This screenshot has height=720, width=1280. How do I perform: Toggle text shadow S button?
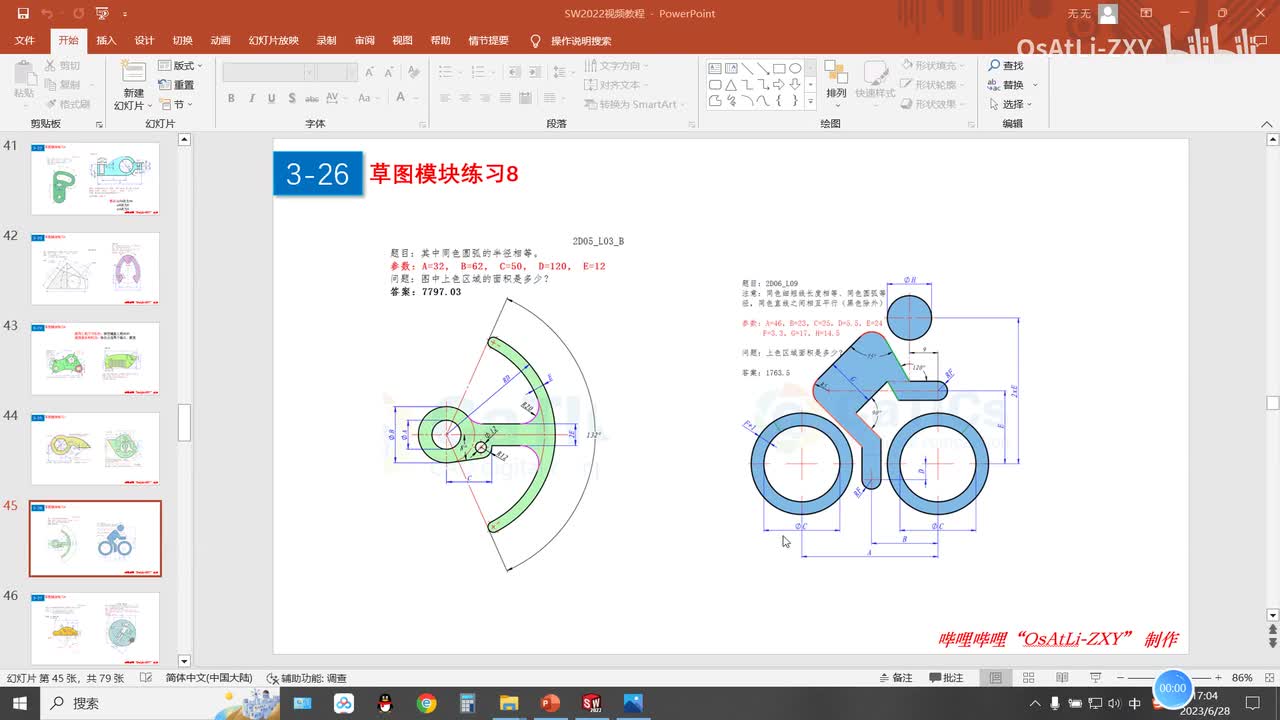coord(291,98)
